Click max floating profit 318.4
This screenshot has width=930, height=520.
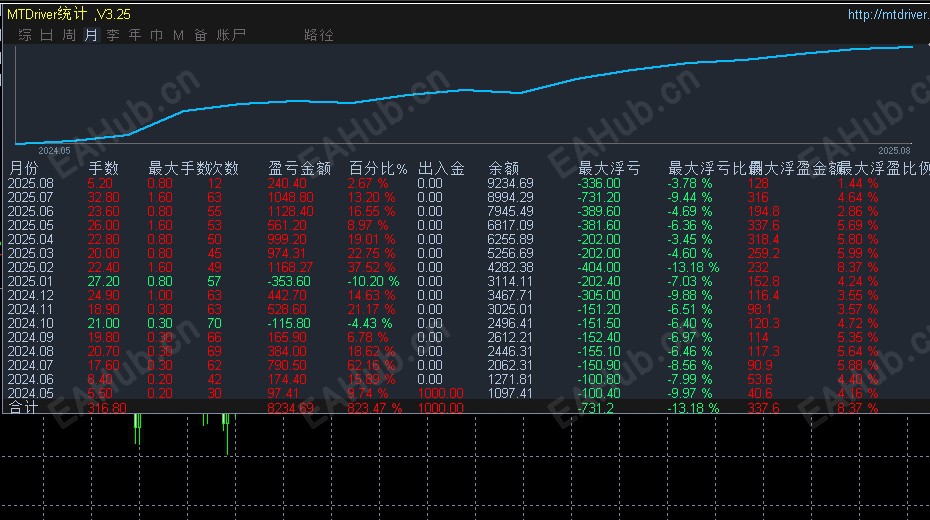(763, 240)
